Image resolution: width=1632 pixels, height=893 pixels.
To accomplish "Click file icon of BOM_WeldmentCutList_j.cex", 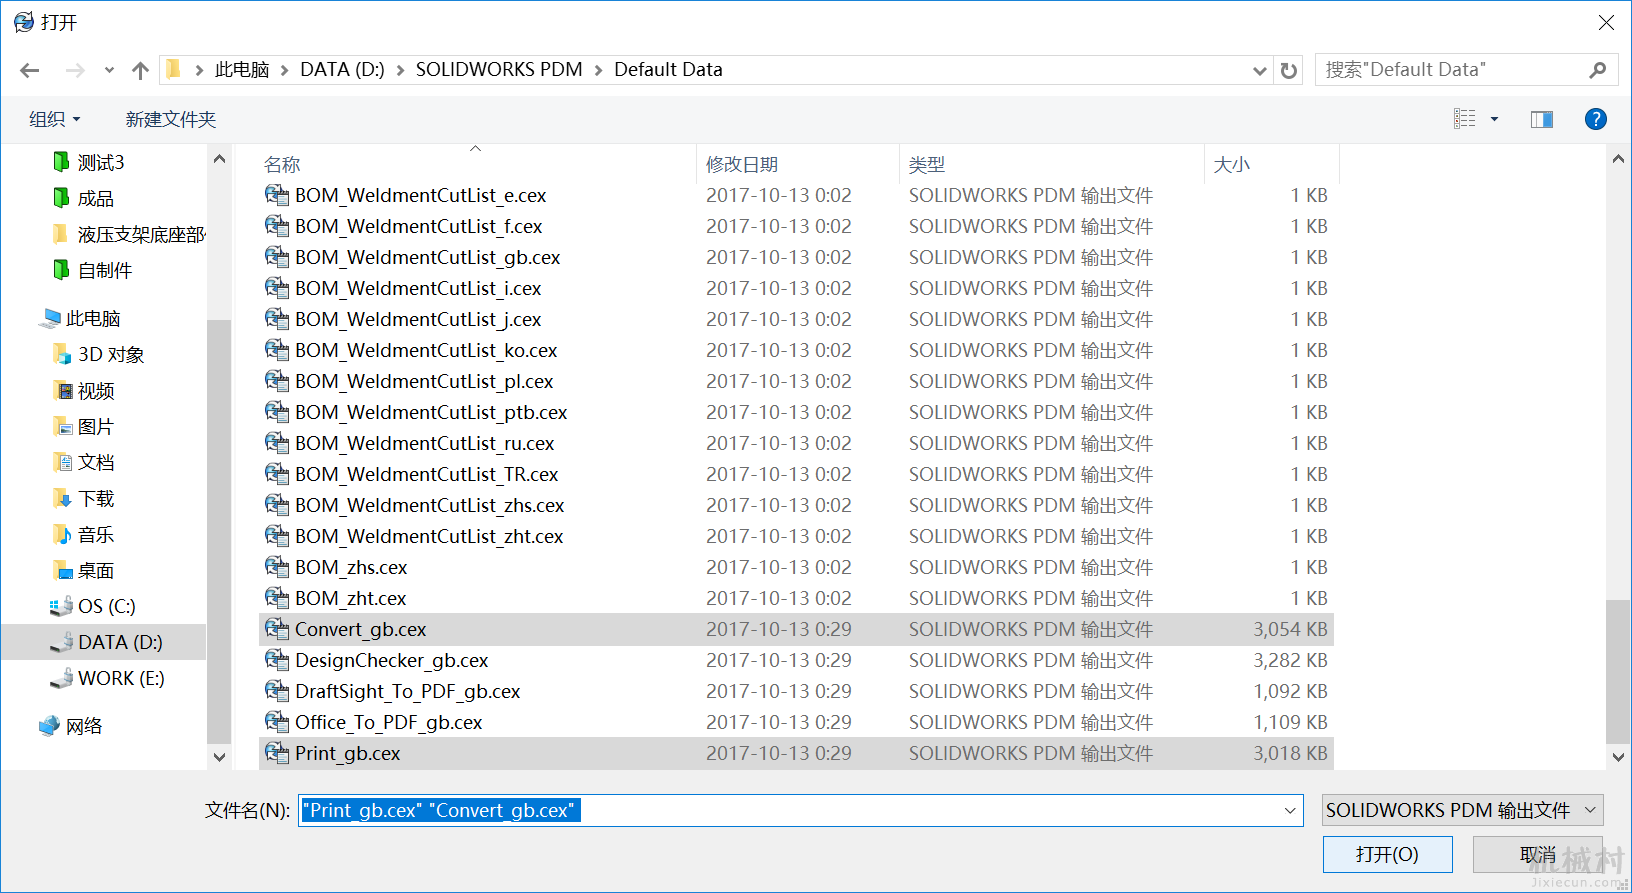I will point(277,319).
